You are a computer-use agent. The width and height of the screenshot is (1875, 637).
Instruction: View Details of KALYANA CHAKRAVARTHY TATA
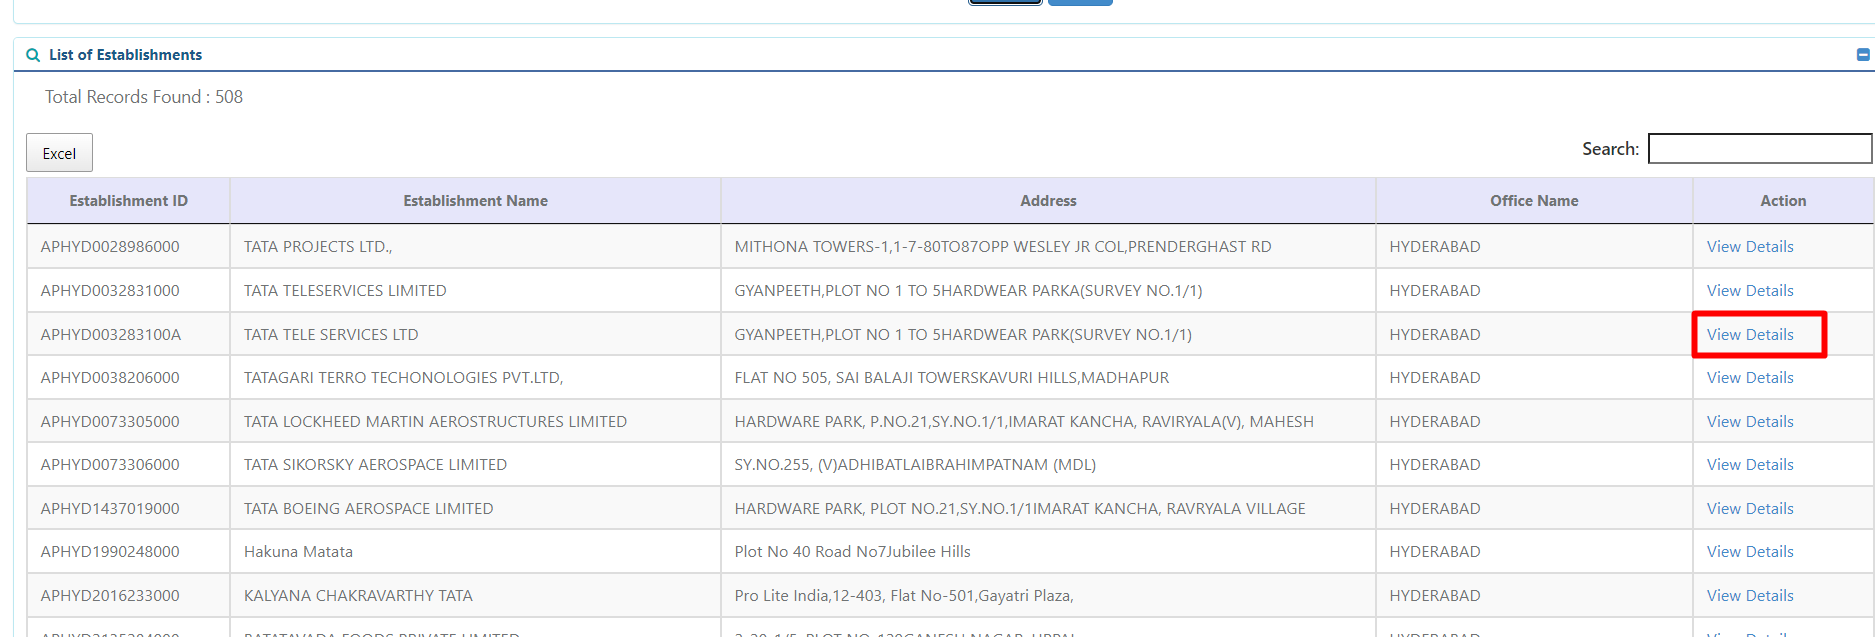(1750, 596)
